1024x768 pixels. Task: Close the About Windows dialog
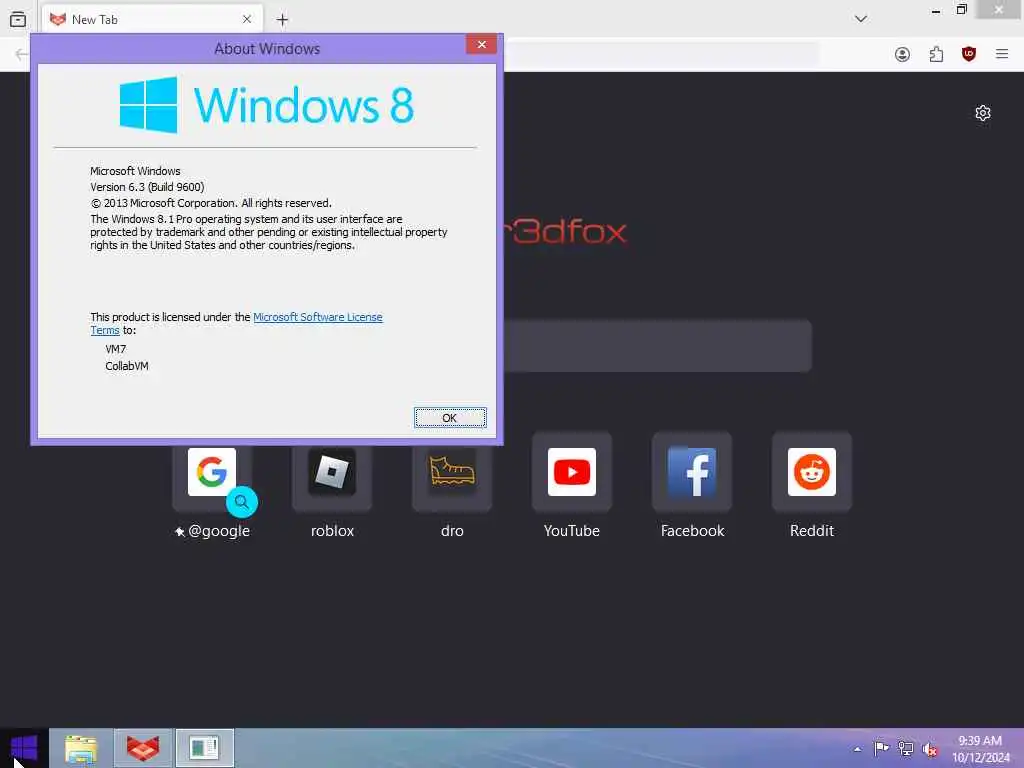coord(481,44)
